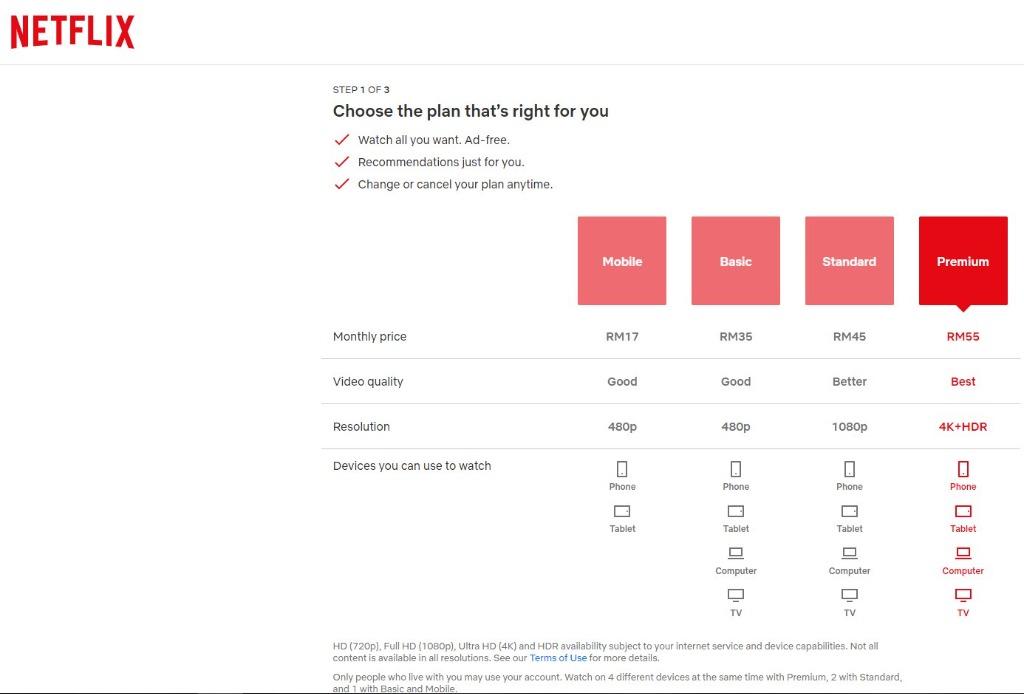Image resolution: width=1024 pixels, height=694 pixels.
Task: Click the 4K+HDR resolution value
Action: [x=963, y=426]
